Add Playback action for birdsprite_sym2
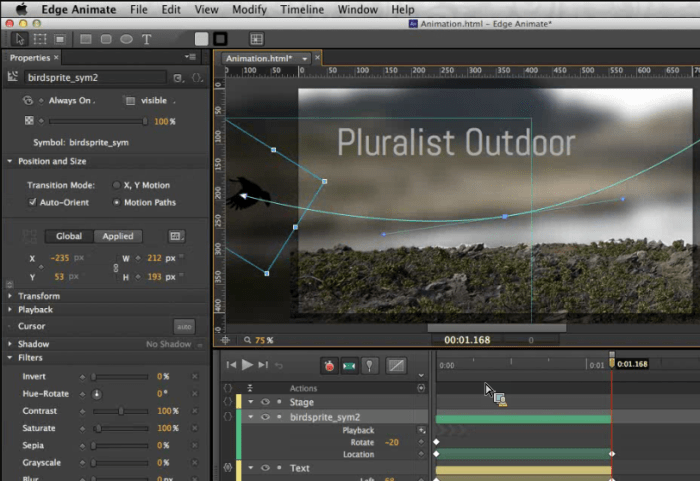This screenshot has width=700, height=481. (x=421, y=430)
